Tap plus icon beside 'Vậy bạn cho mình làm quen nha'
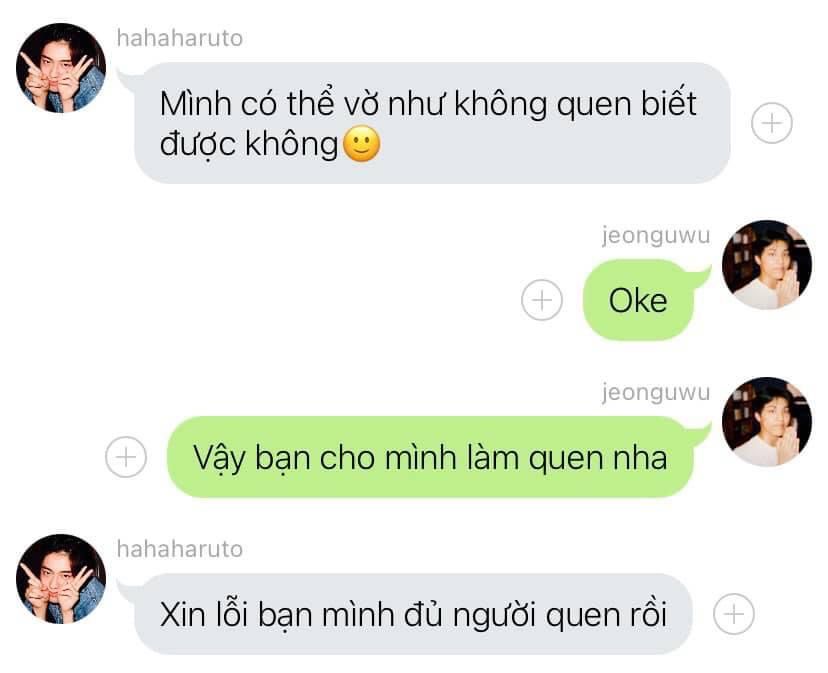The image size is (828, 673). coord(126,457)
